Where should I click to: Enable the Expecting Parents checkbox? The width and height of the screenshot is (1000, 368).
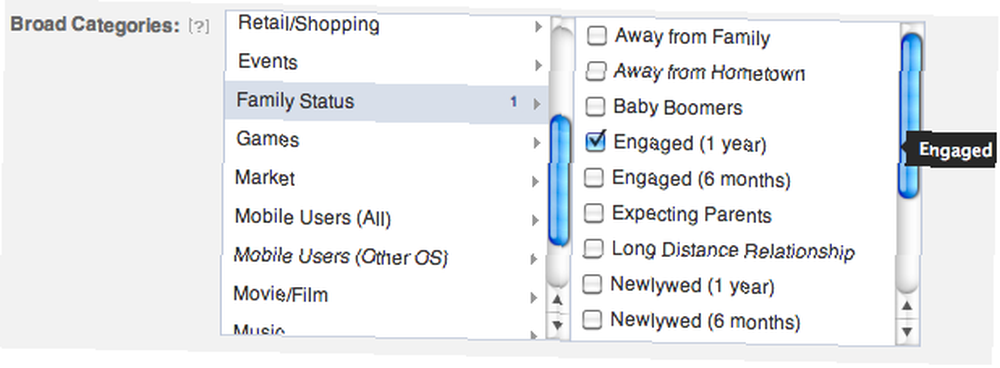(594, 214)
